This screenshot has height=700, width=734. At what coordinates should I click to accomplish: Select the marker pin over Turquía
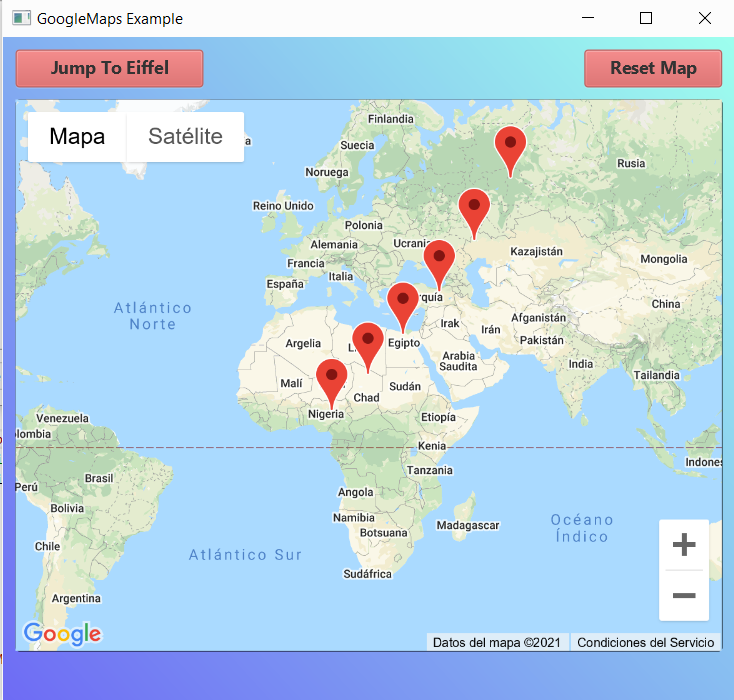pos(439,265)
